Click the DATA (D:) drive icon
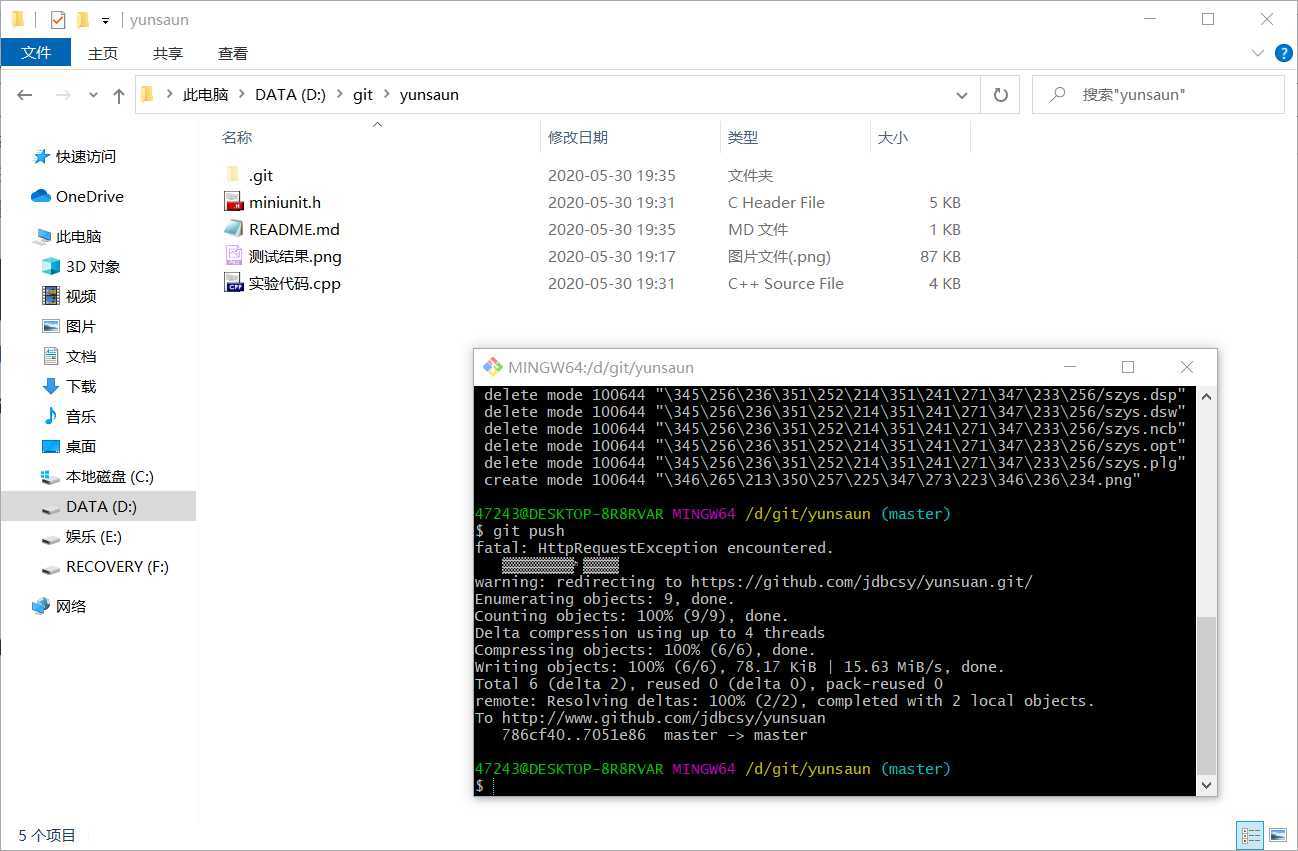 coord(51,508)
